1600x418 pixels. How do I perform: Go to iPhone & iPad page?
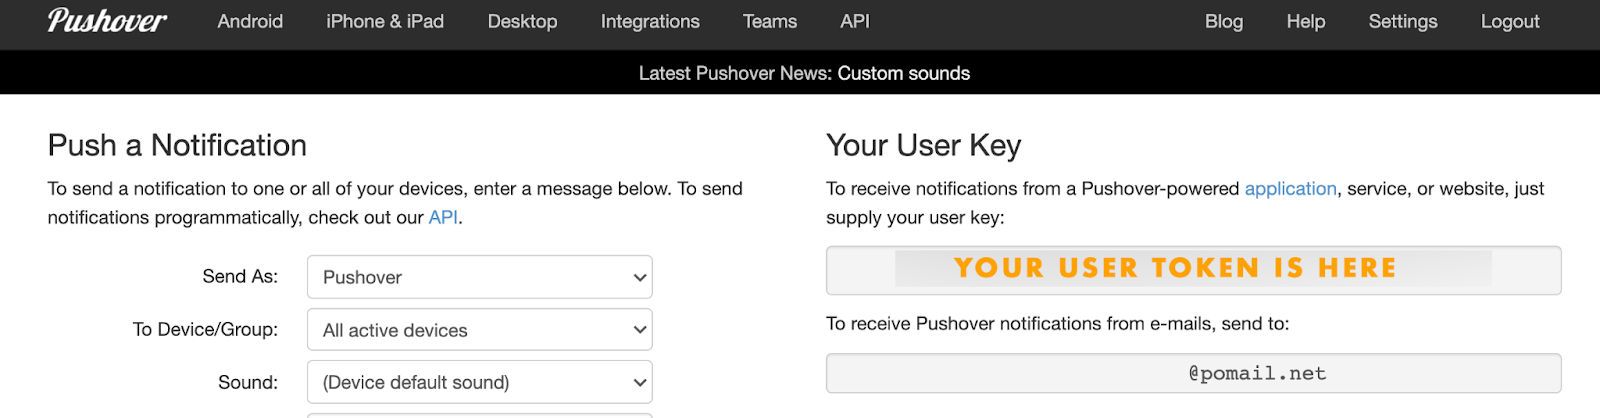coord(385,21)
